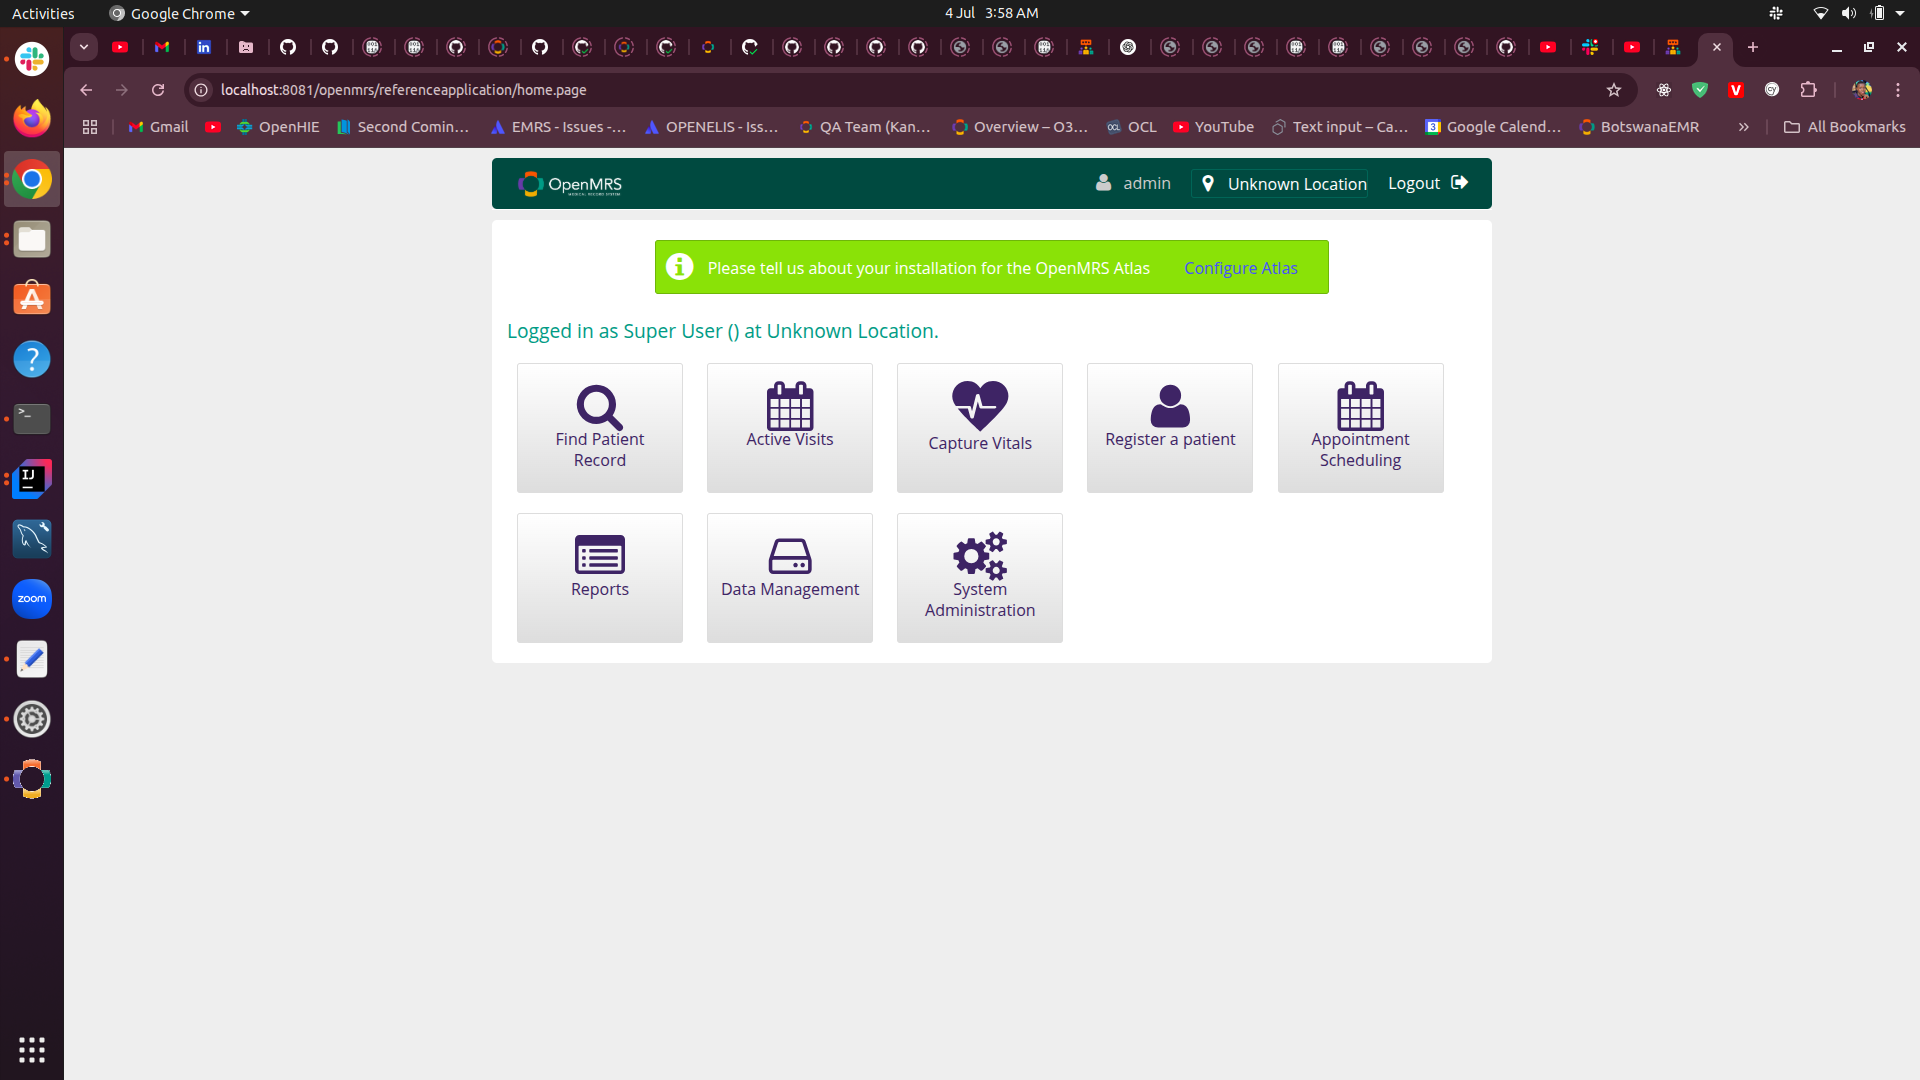
Task: Open Find Patient Record app
Action: tap(599, 427)
